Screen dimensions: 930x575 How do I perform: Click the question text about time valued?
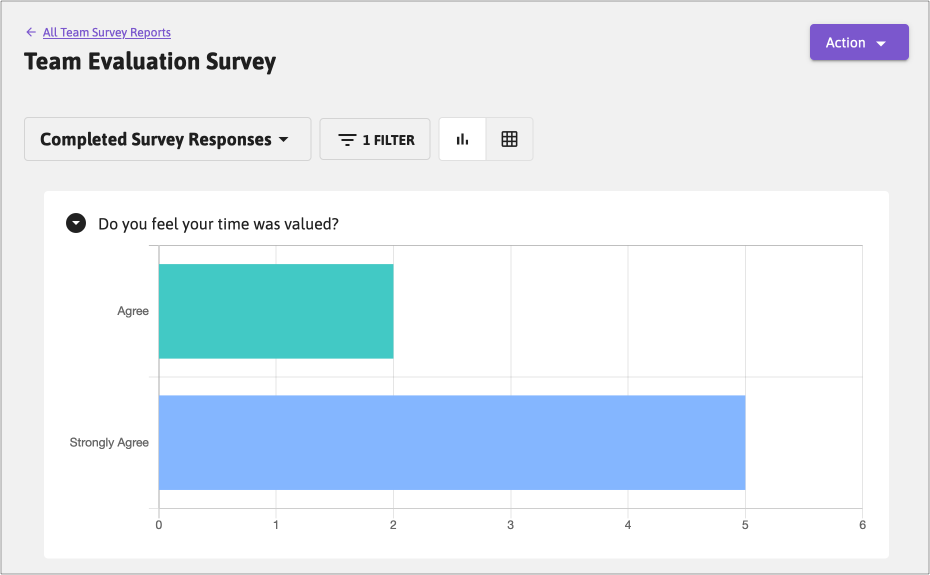point(218,224)
